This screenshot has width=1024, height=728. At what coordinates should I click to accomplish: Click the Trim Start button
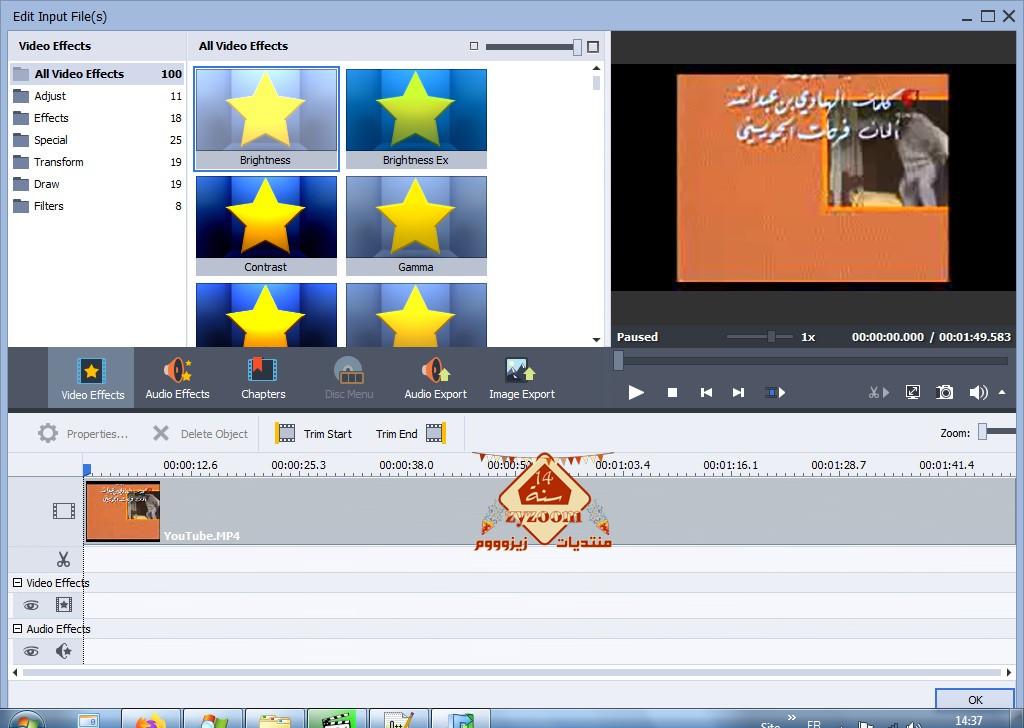[313, 434]
